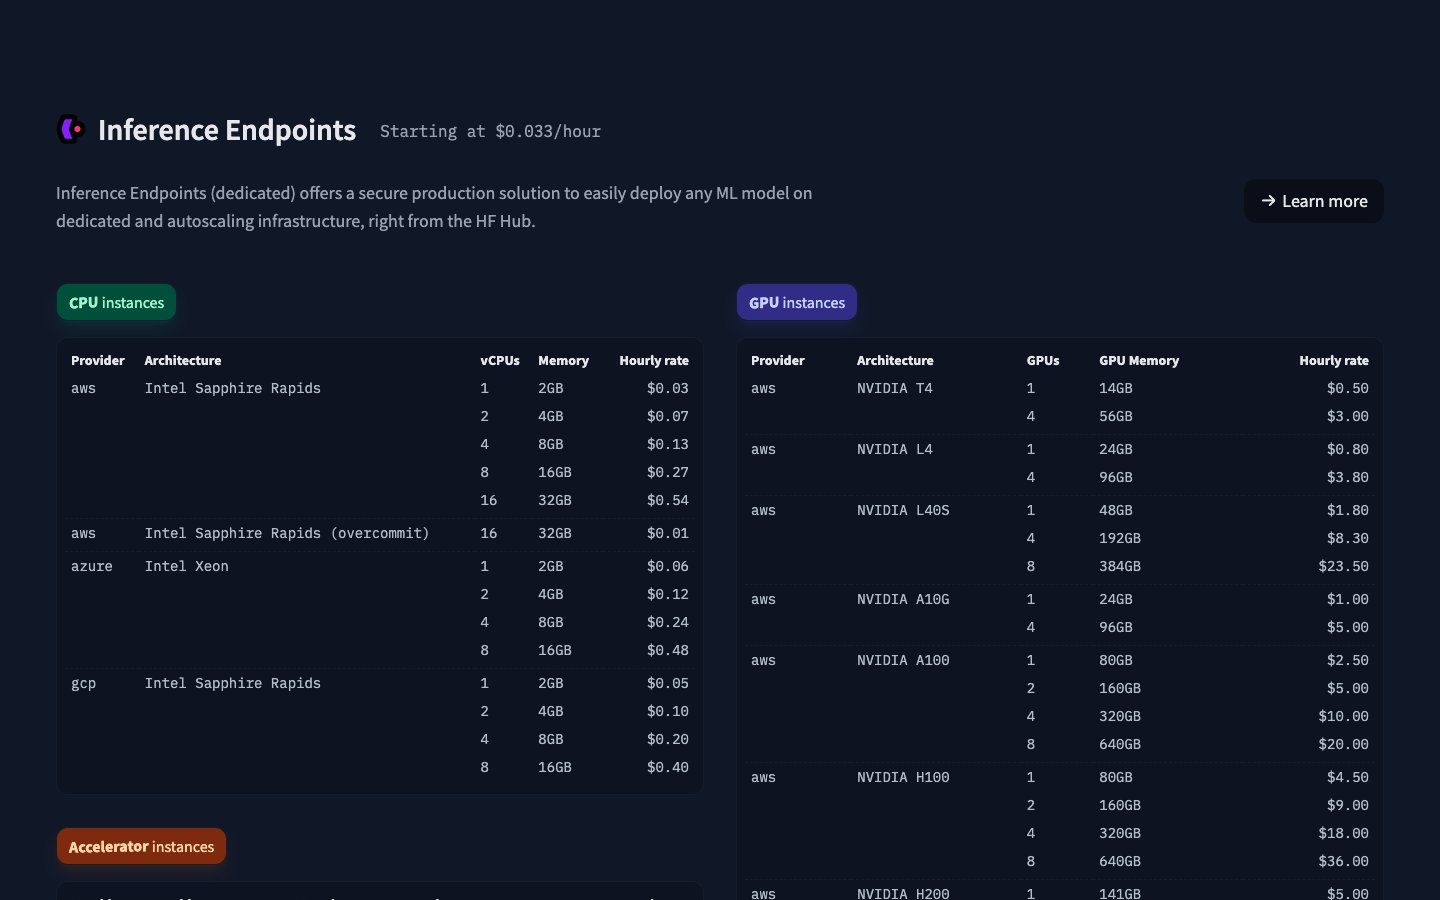
Task: Select the NVIDIA L40S architecture cell
Action: (903, 510)
